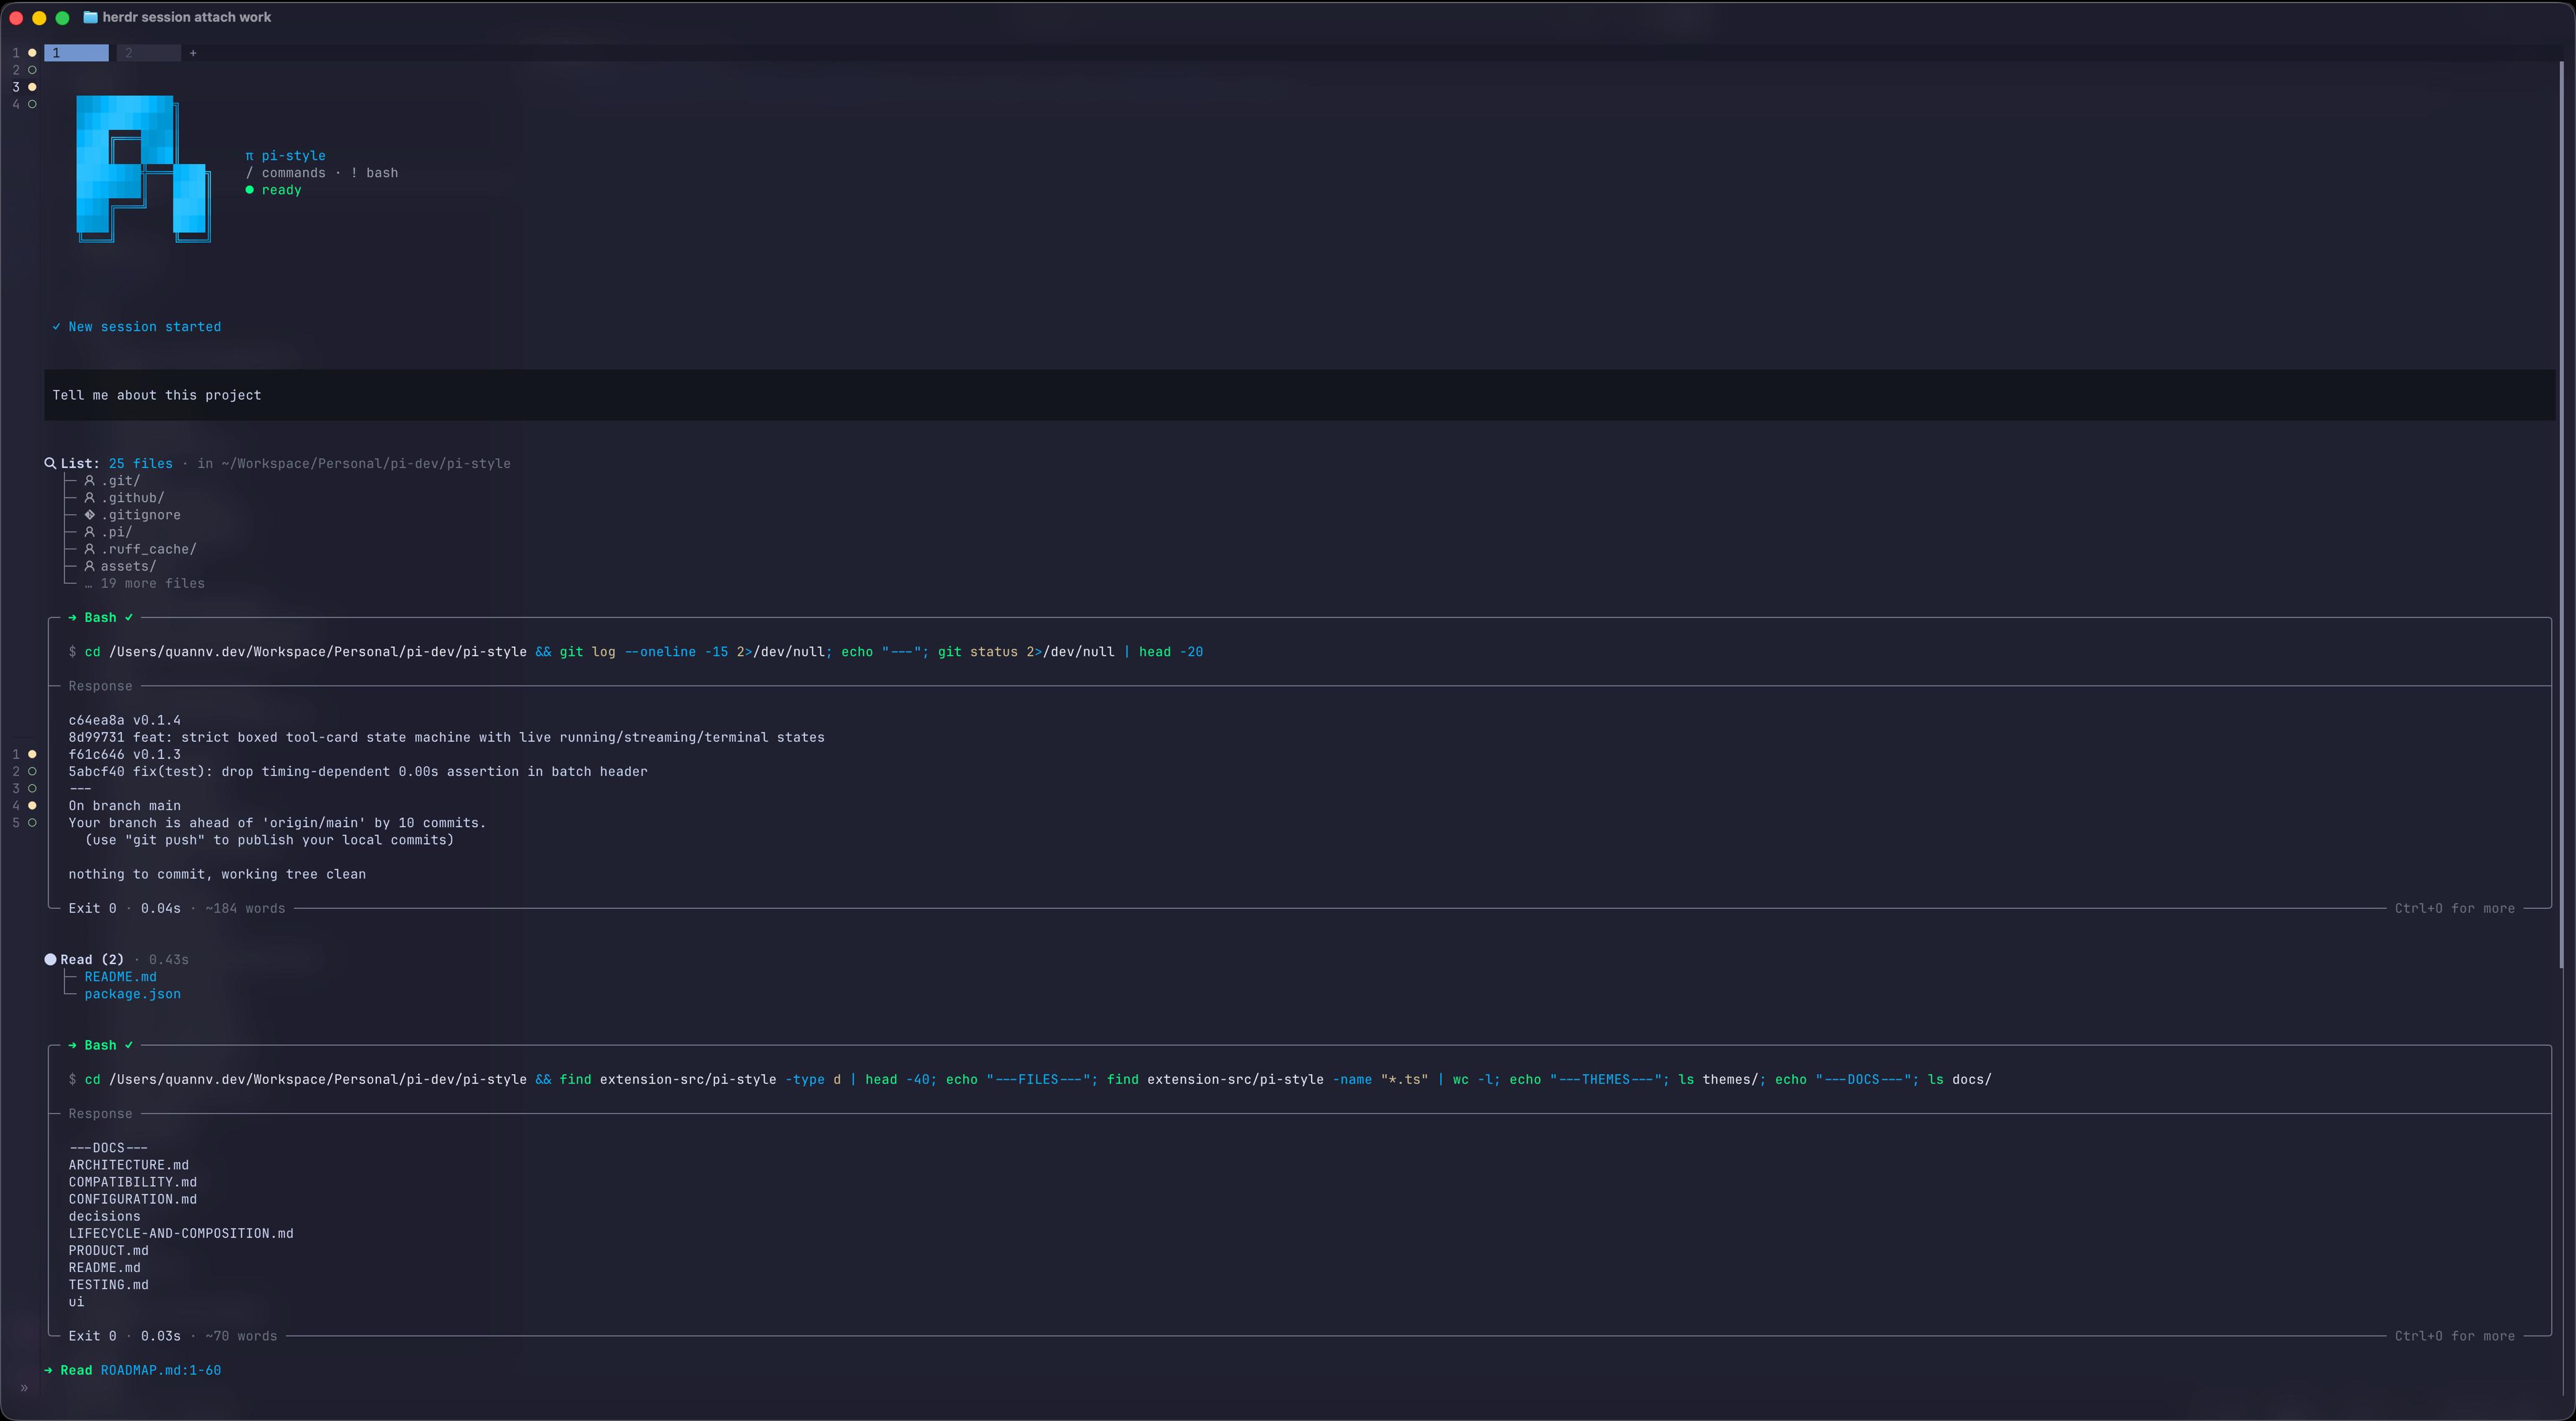Click 'Ctrl+O for more' on the find card

pyautogui.click(x=2454, y=1337)
